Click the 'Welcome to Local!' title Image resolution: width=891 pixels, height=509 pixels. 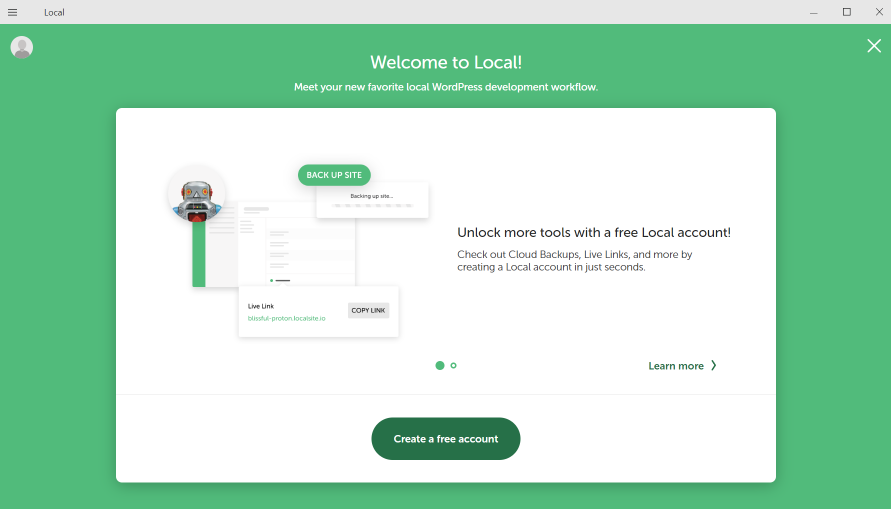446,62
